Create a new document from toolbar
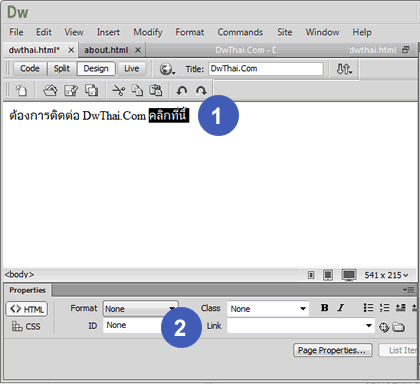420x384 pixels. (21, 90)
